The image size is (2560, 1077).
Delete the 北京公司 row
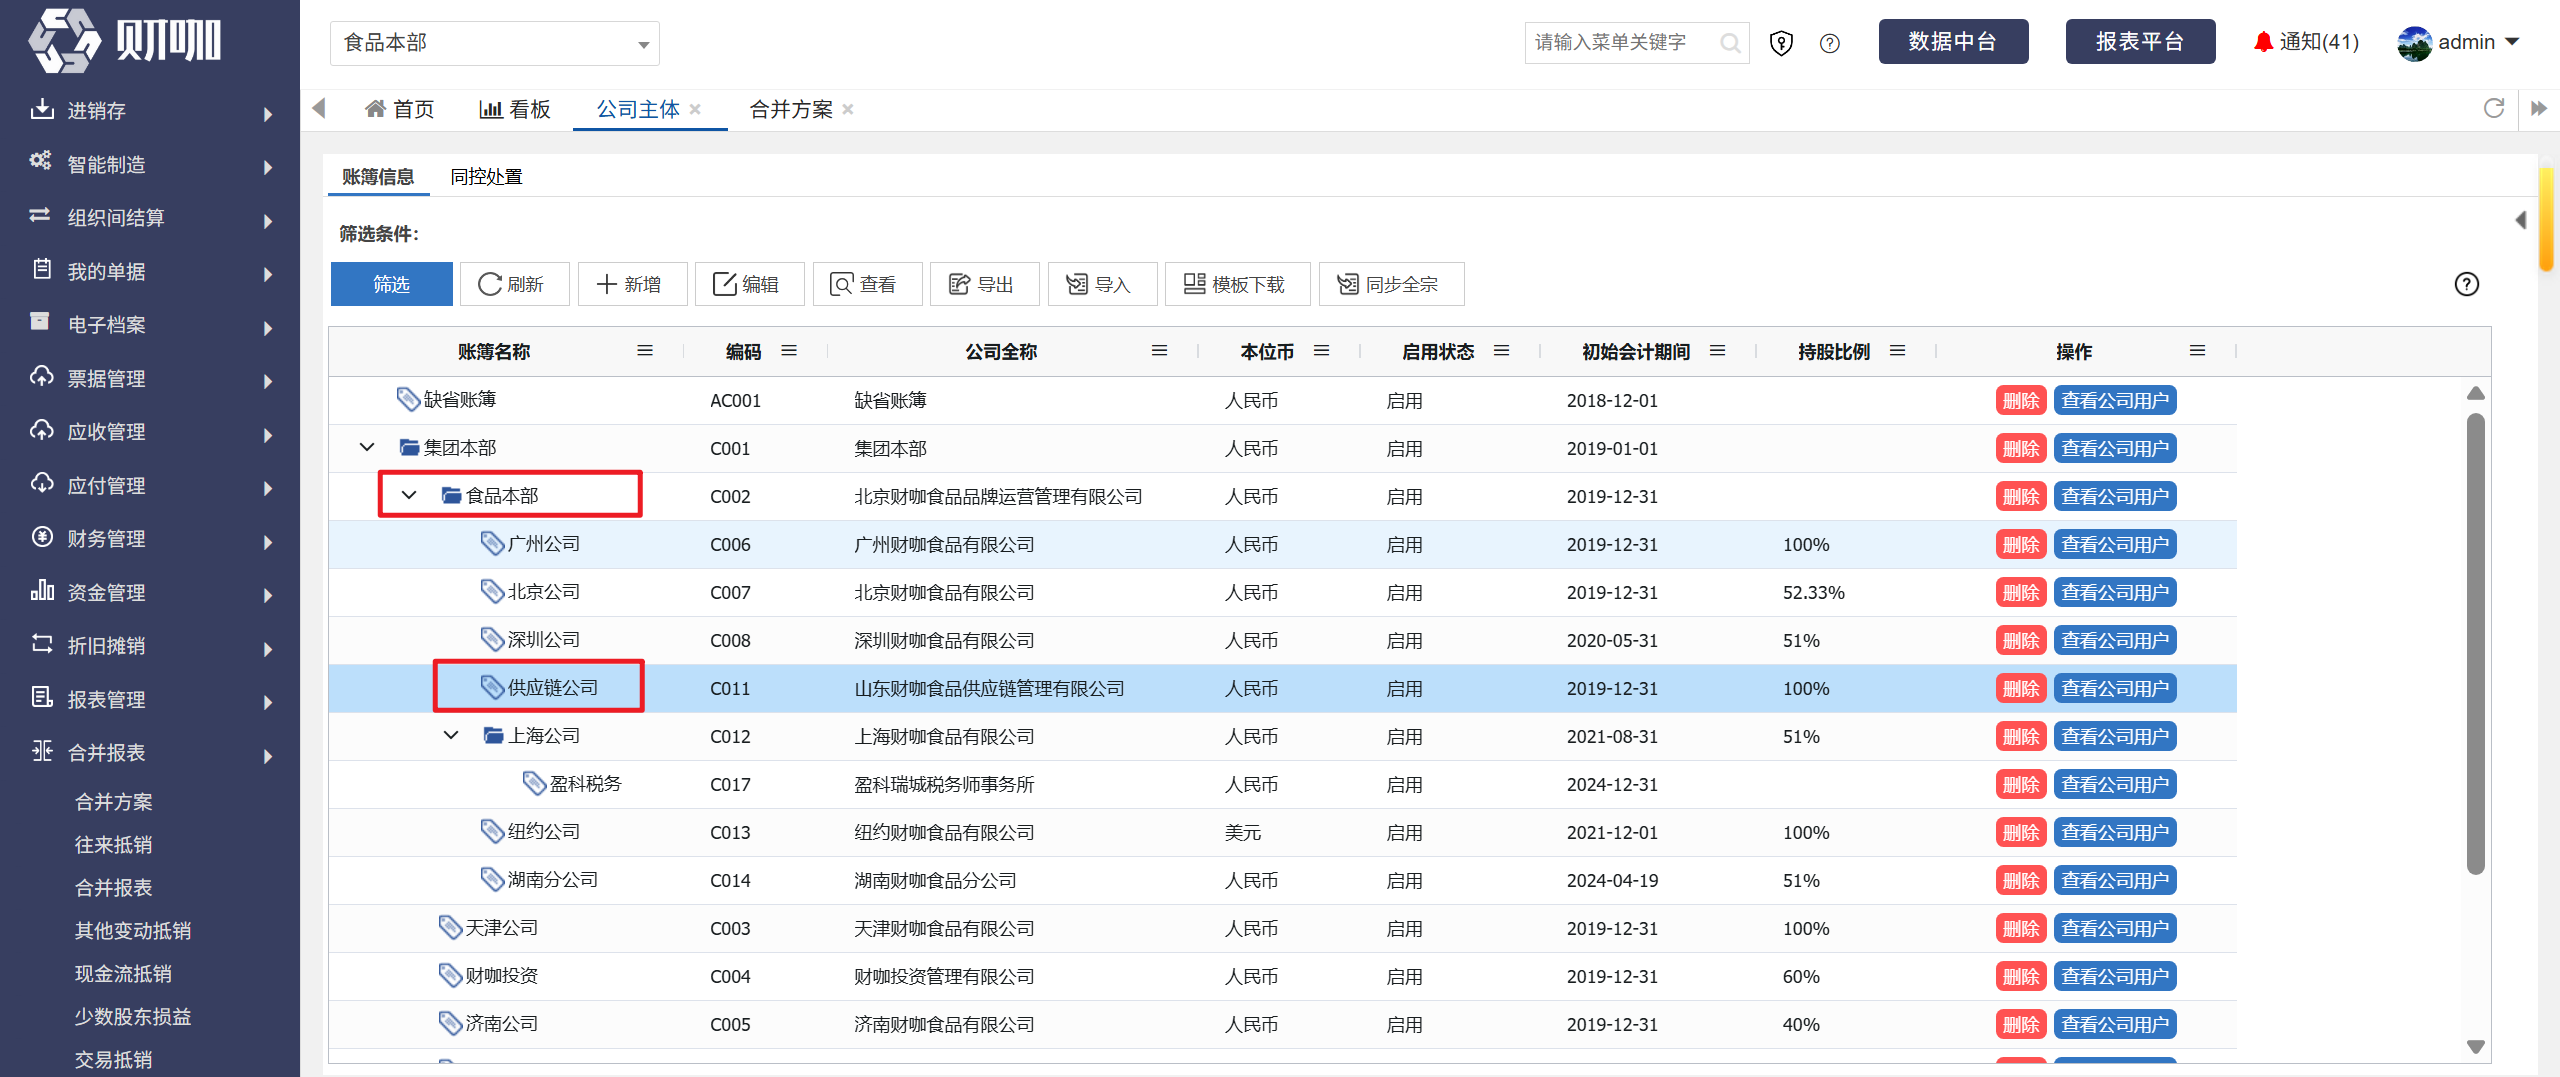pyautogui.click(x=2020, y=593)
